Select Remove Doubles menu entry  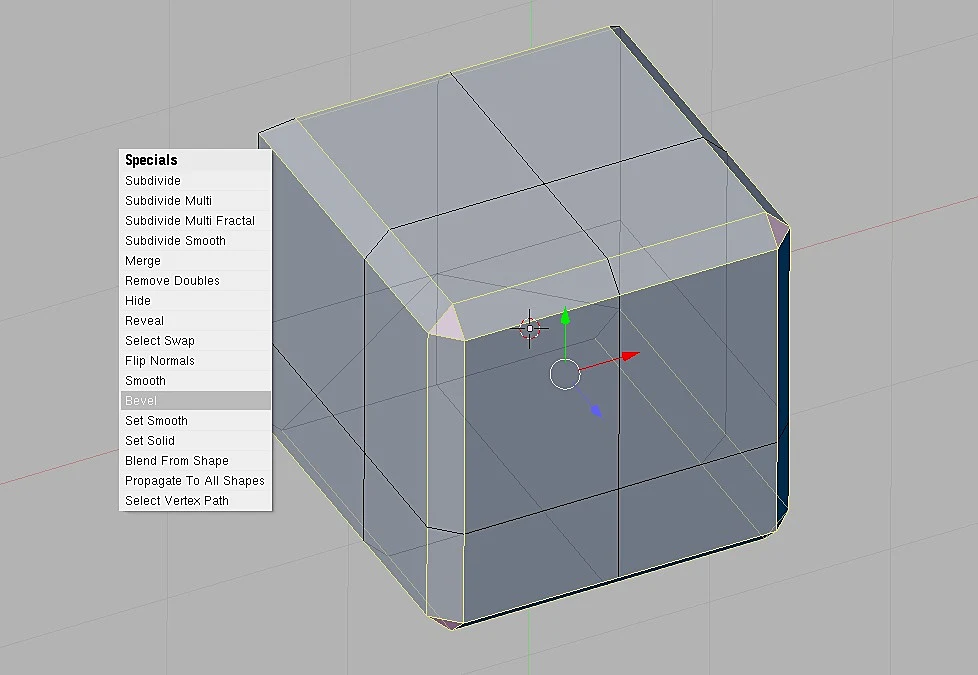[x=195, y=281]
